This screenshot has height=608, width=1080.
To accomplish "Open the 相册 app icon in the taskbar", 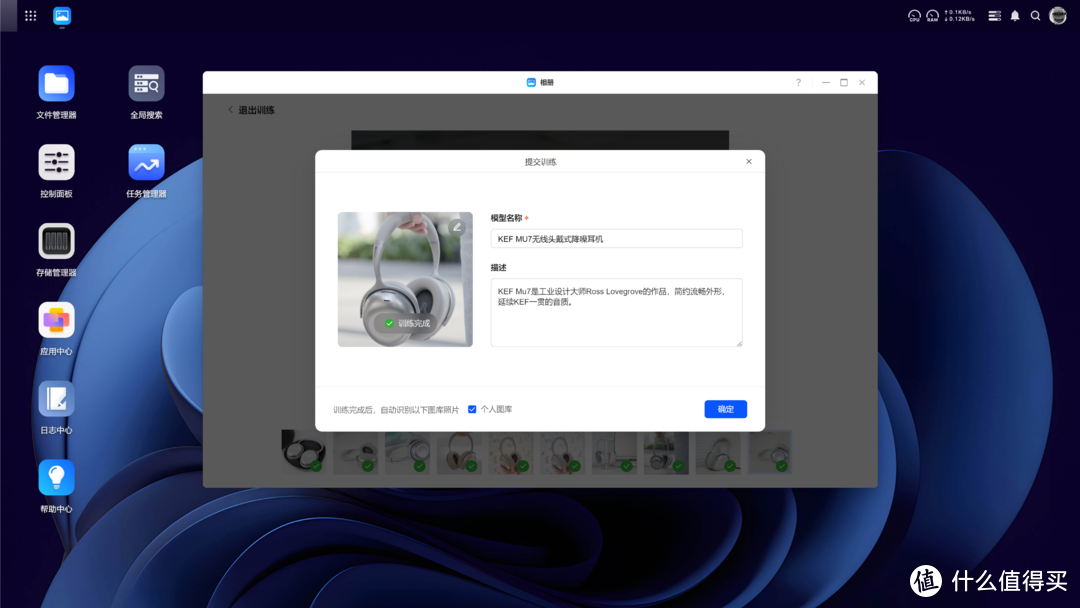I will click(64, 15).
